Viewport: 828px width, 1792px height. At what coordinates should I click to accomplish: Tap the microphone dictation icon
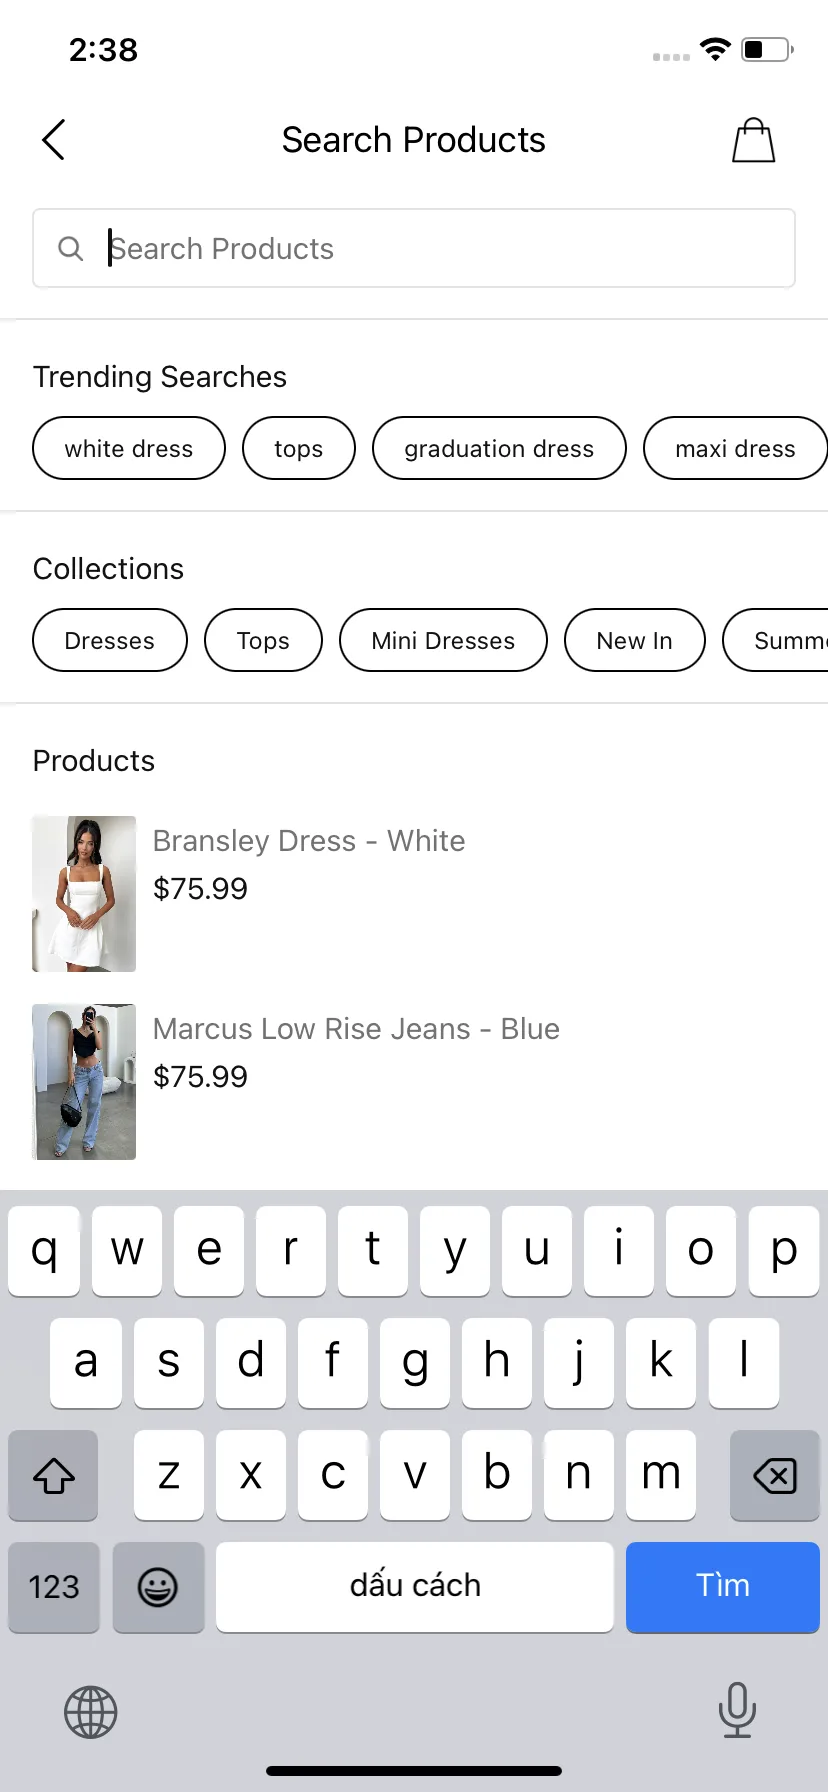(737, 1710)
